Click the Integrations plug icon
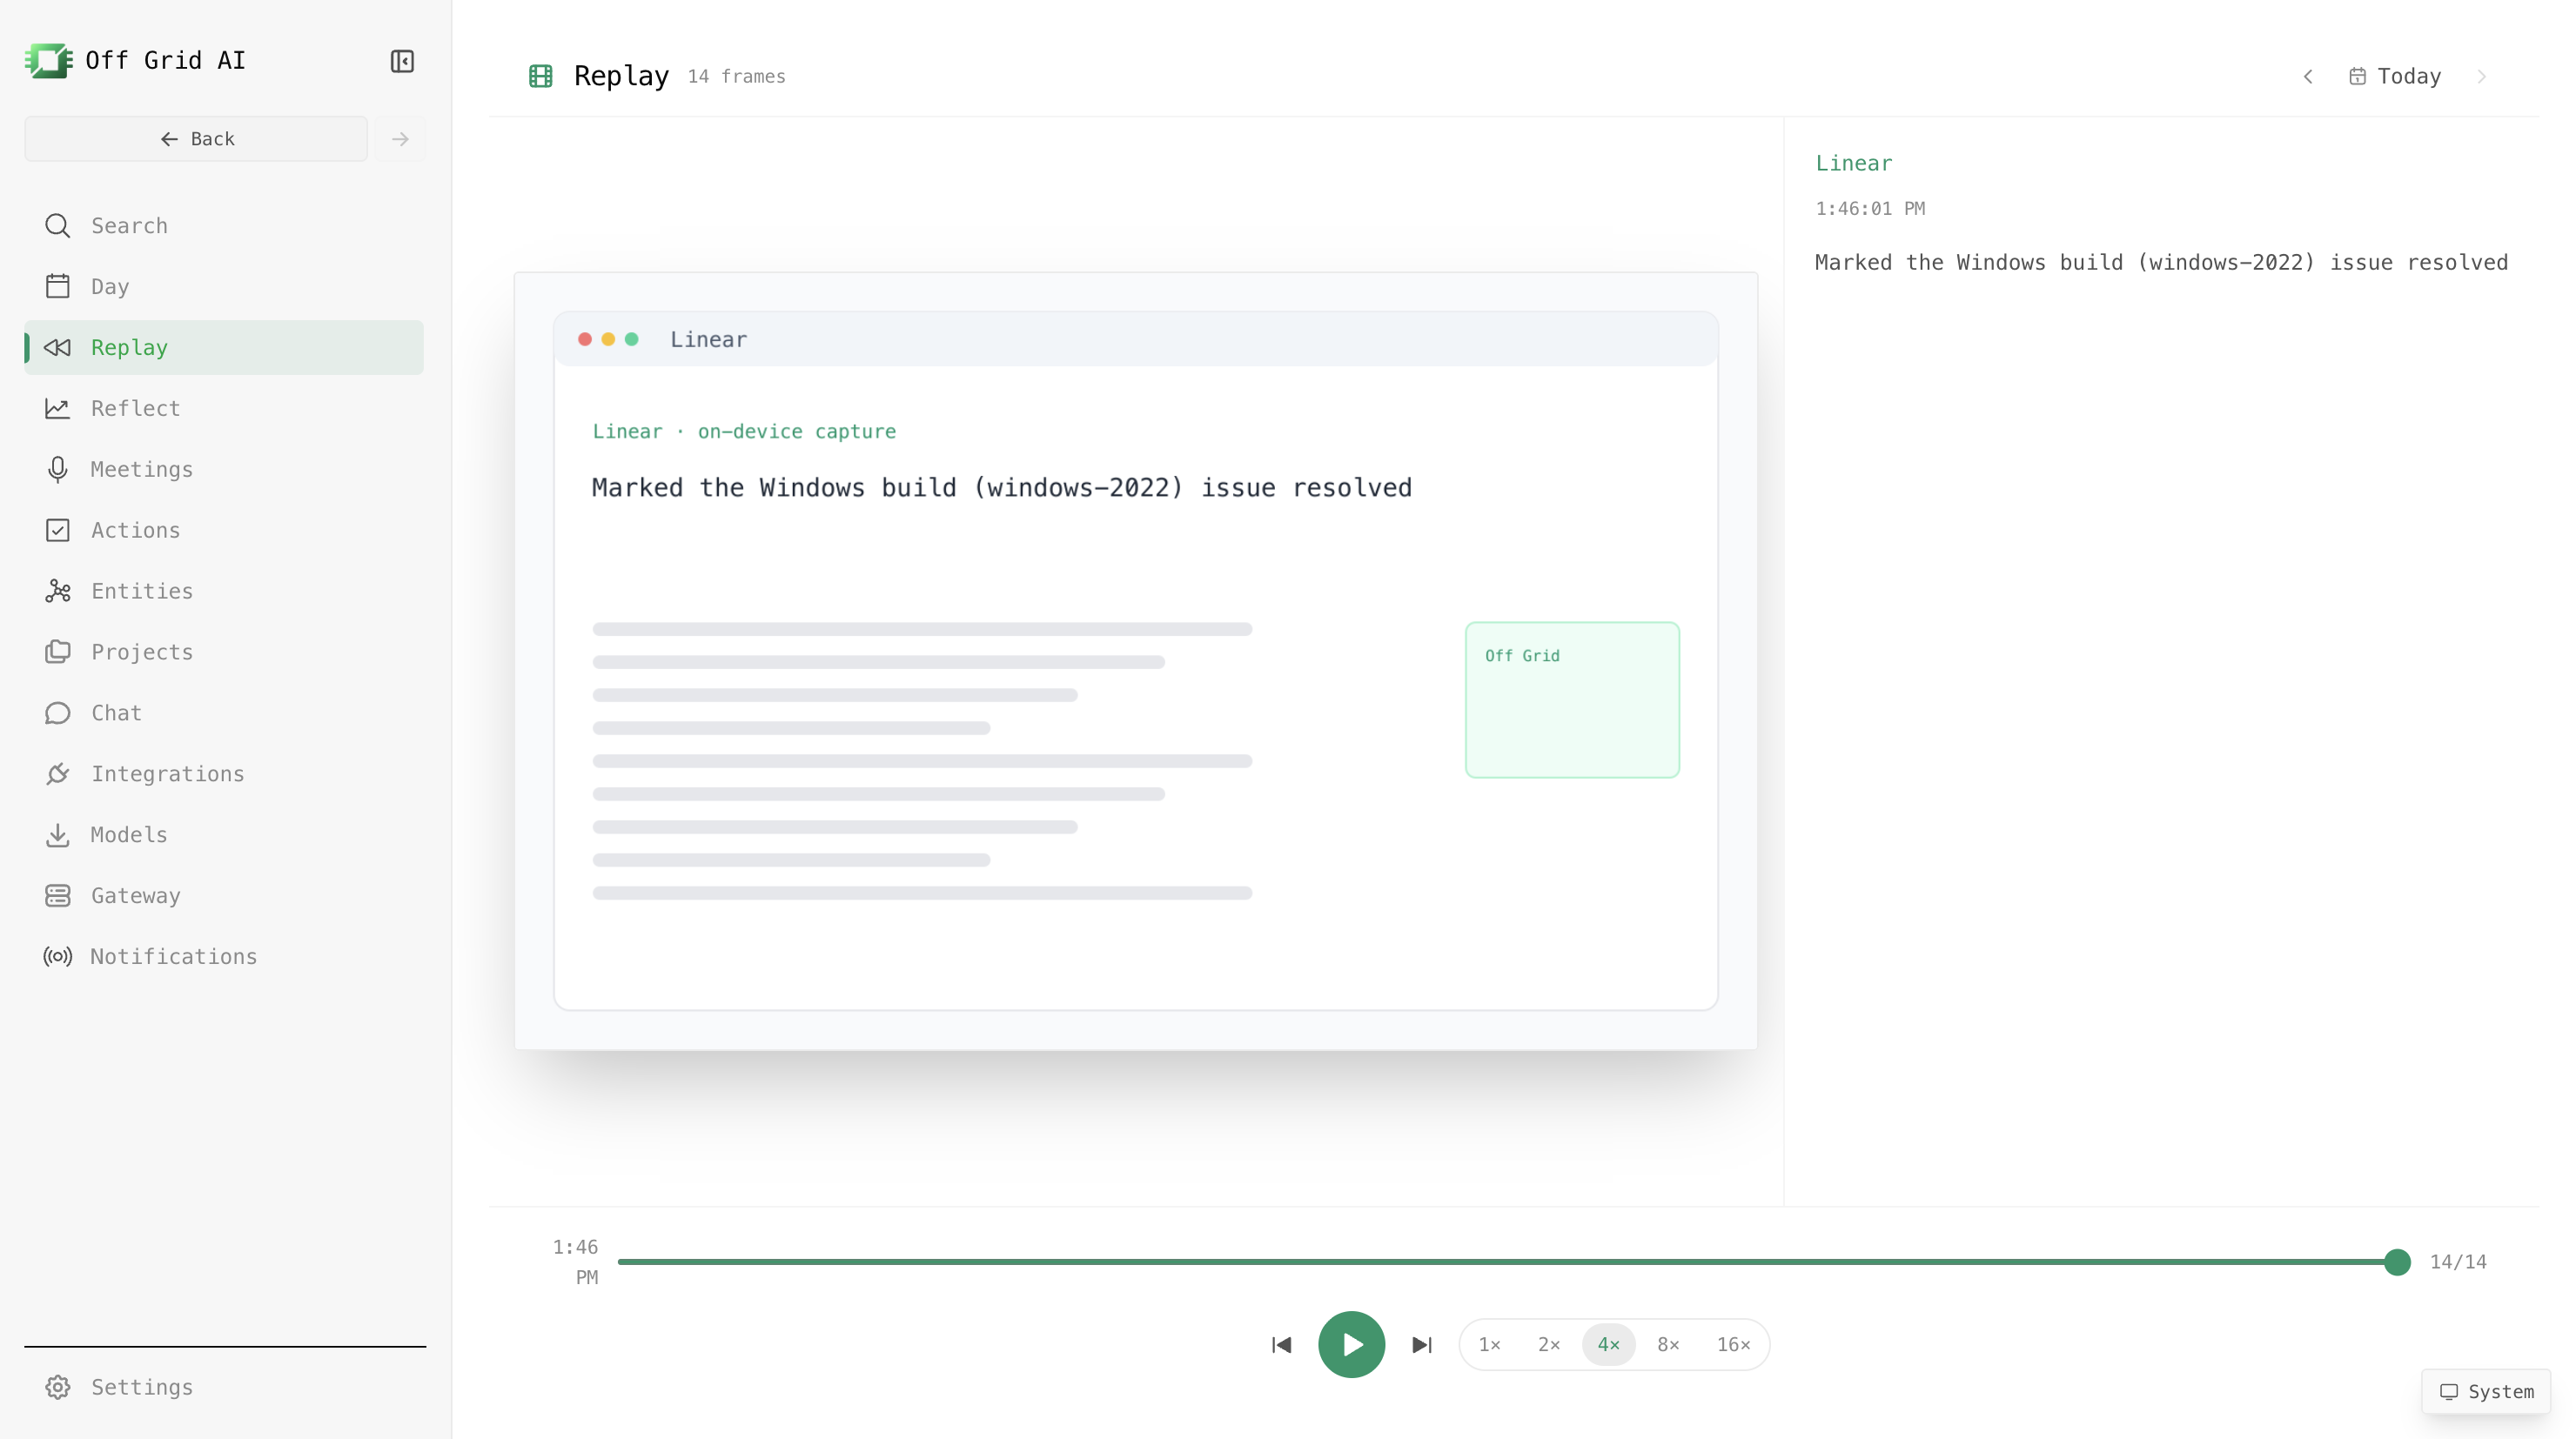This screenshot has height=1439, width=2576. point(58,775)
